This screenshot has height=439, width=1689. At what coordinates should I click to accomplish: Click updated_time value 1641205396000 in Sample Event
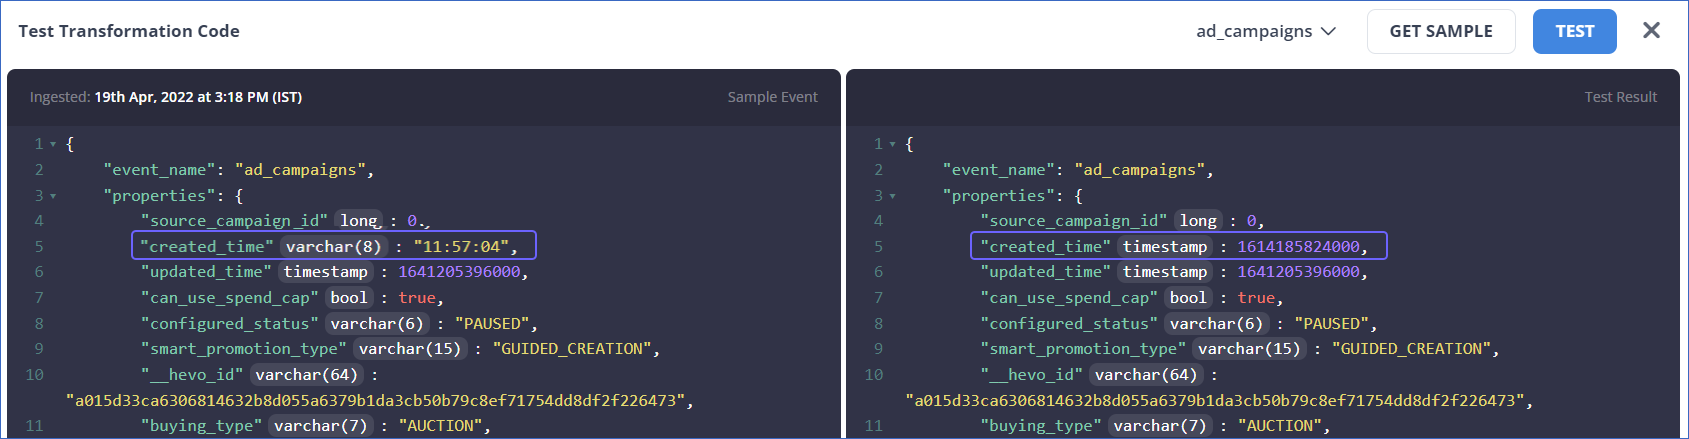coord(459,272)
